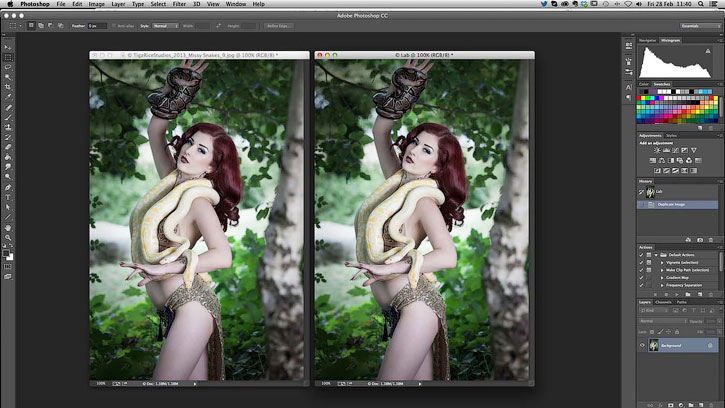Select the Type tool
725x408 pixels.
8,198
